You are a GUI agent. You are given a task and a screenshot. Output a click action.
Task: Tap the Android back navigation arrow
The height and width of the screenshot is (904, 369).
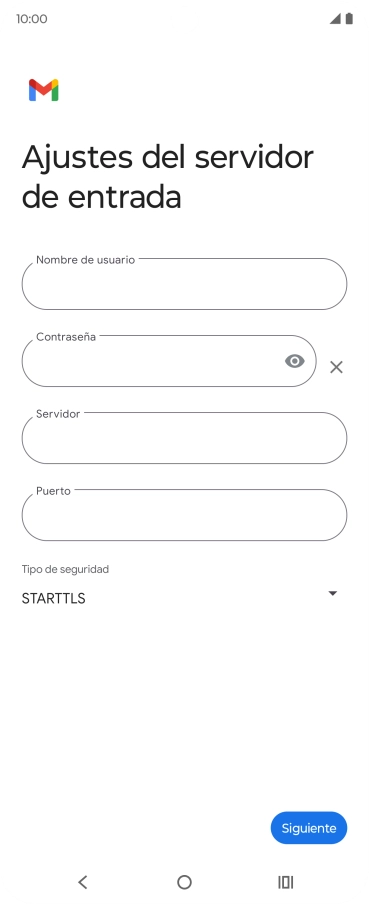tap(83, 882)
